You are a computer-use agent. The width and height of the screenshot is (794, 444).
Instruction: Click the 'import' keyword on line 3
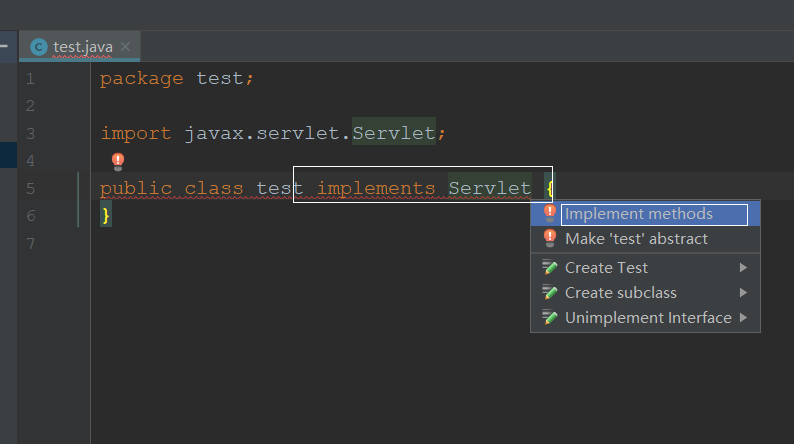point(136,134)
